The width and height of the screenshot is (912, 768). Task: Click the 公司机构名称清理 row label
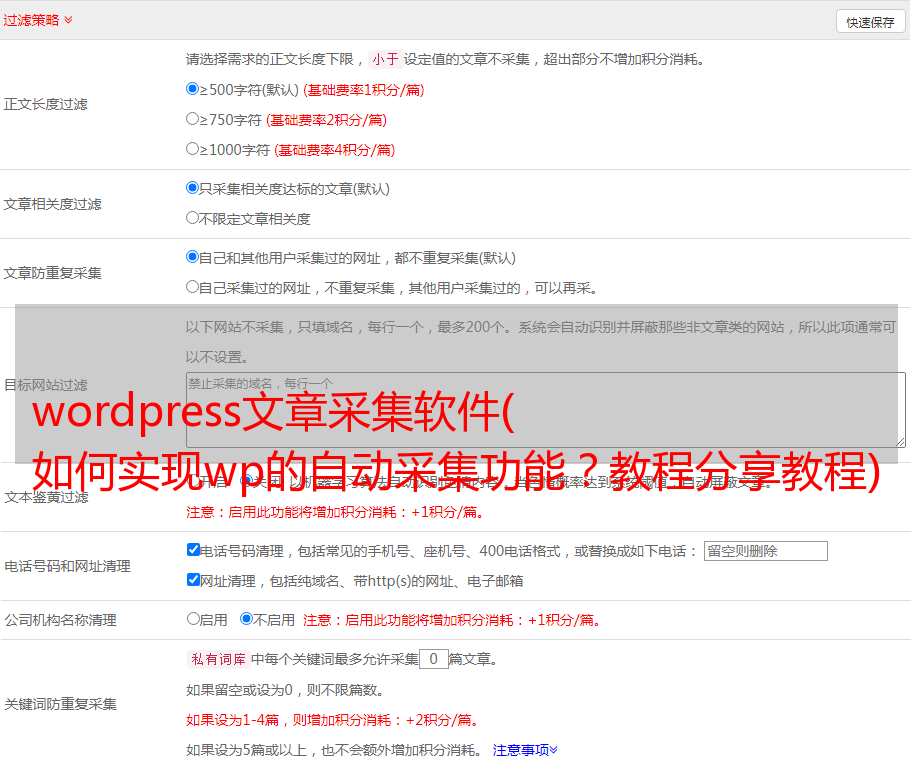(x=60, y=620)
